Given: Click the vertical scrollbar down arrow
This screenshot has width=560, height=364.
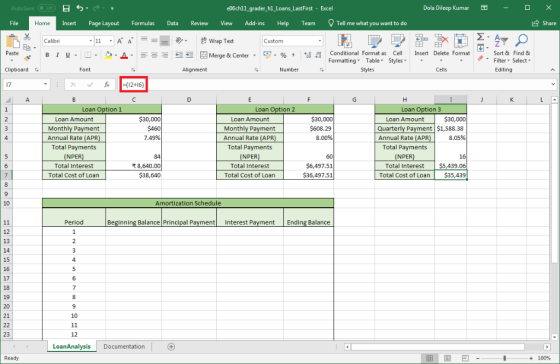Looking at the screenshot, I should point(554,337).
